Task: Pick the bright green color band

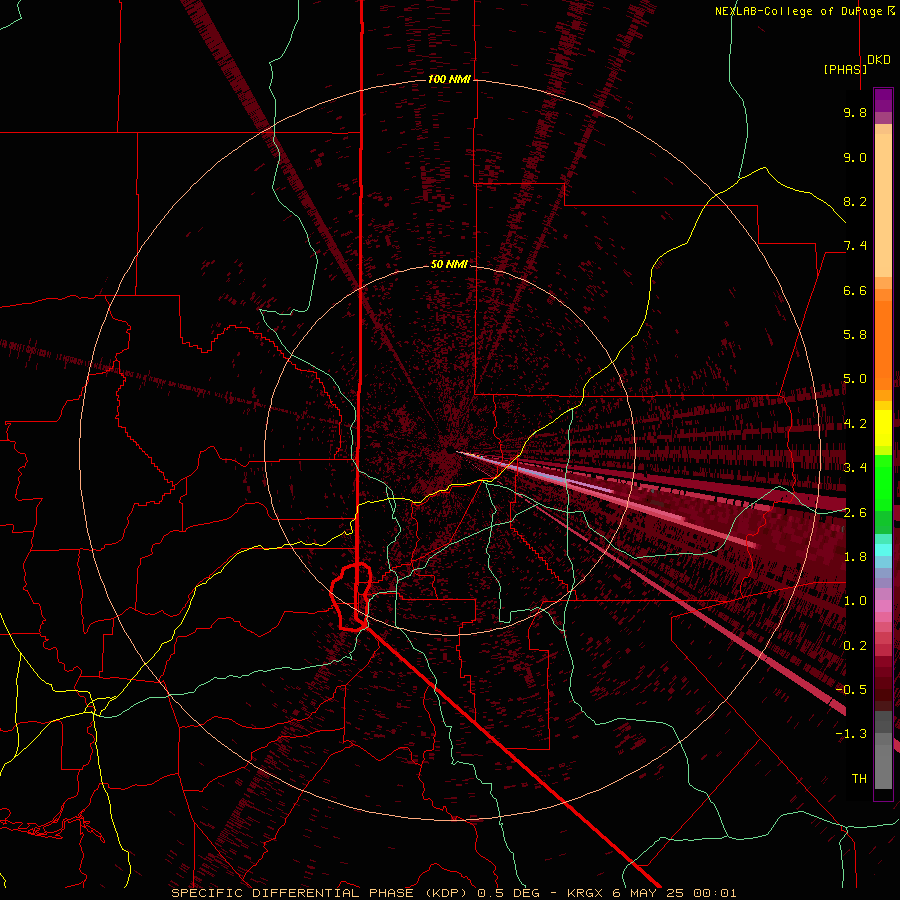Action: 883,482
